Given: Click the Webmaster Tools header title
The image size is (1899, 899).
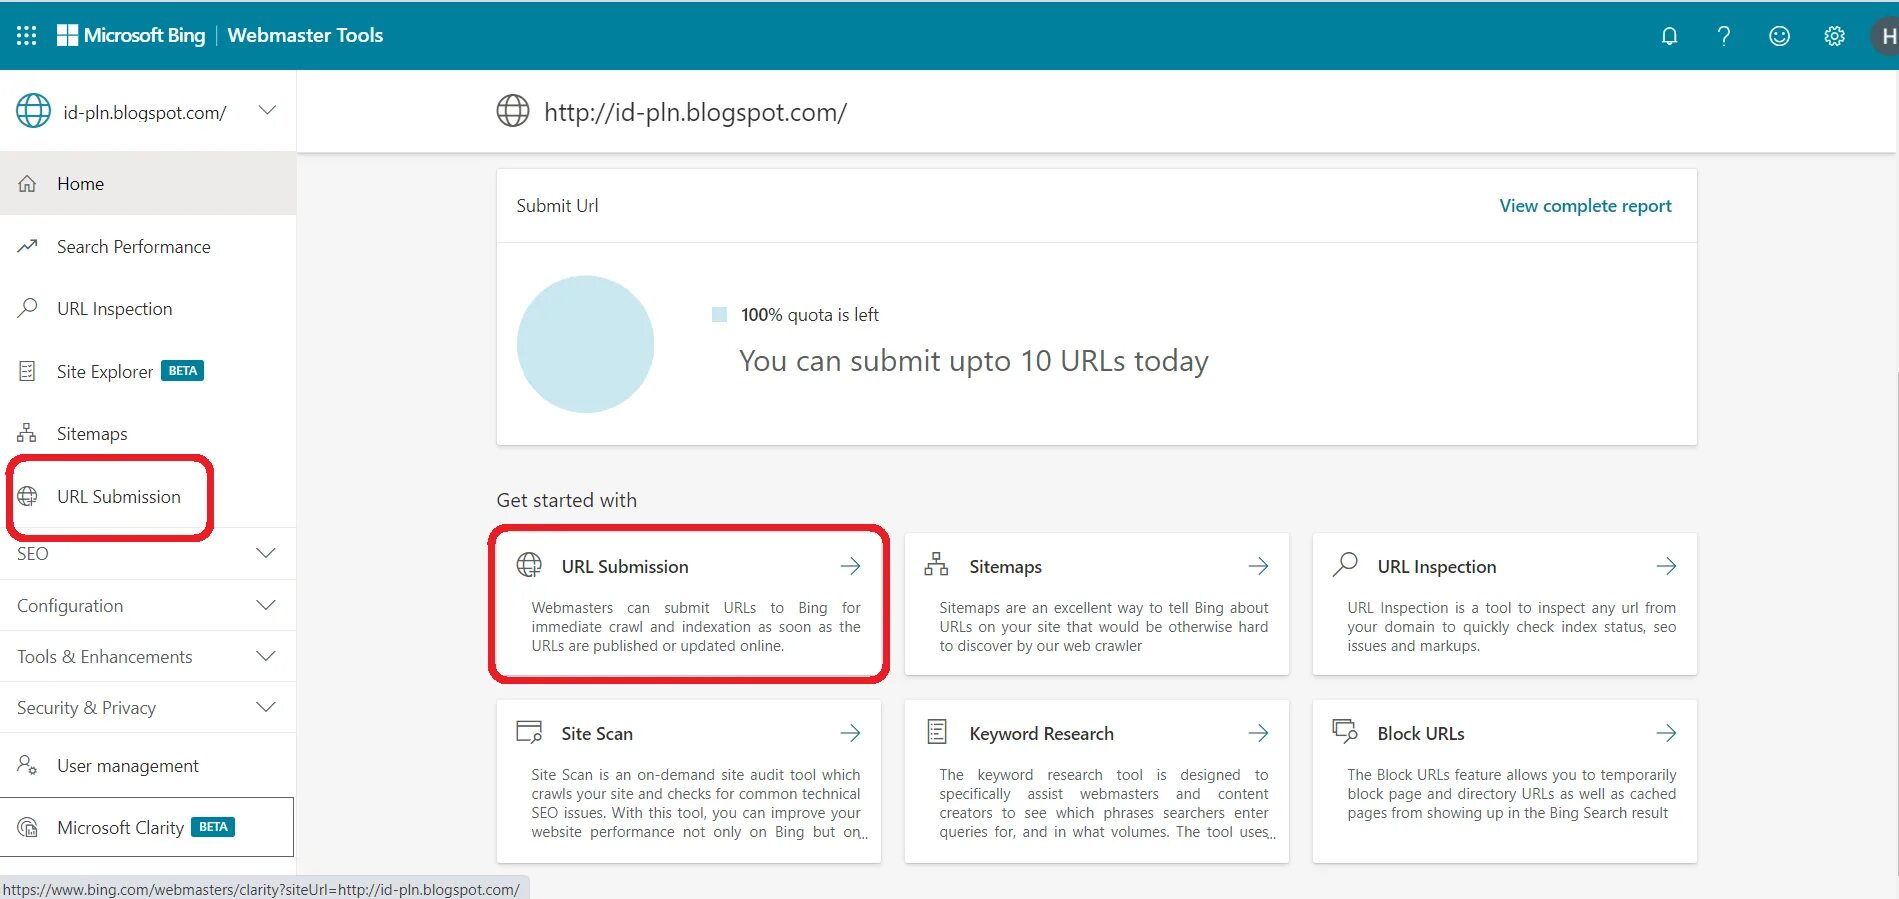Looking at the screenshot, I should coord(305,35).
